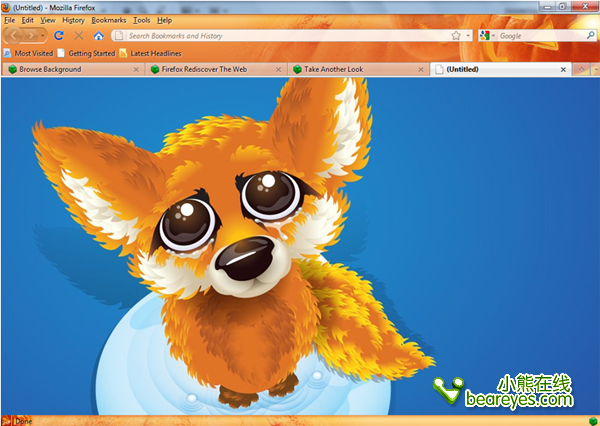Open the list all tabs dropdown

pos(596,69)
